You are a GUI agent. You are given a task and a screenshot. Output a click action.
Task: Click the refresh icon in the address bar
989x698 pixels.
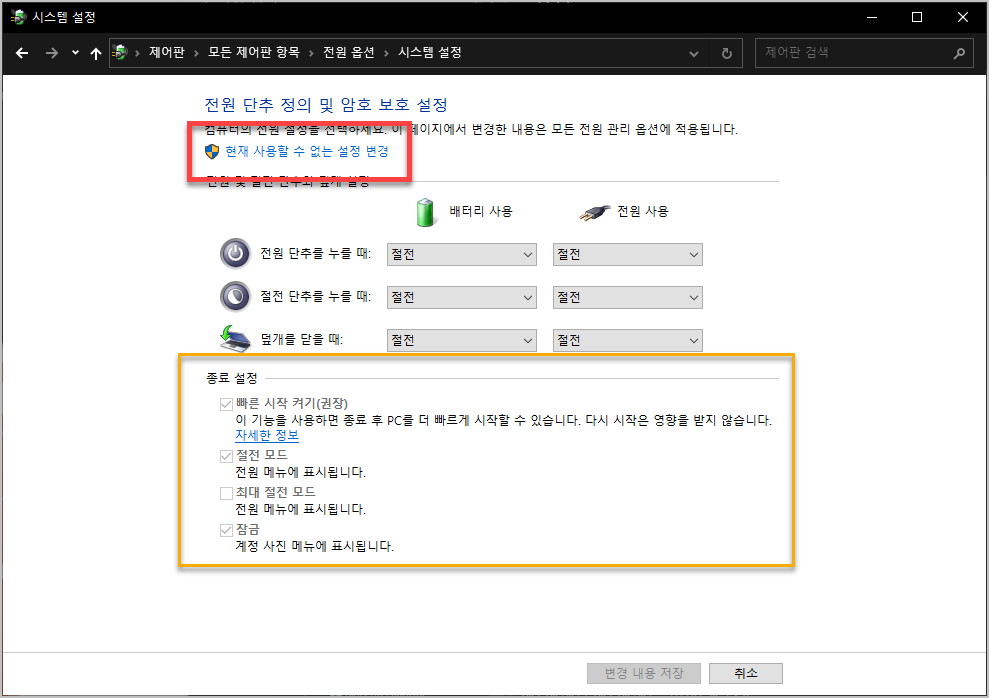pos(727,52)
